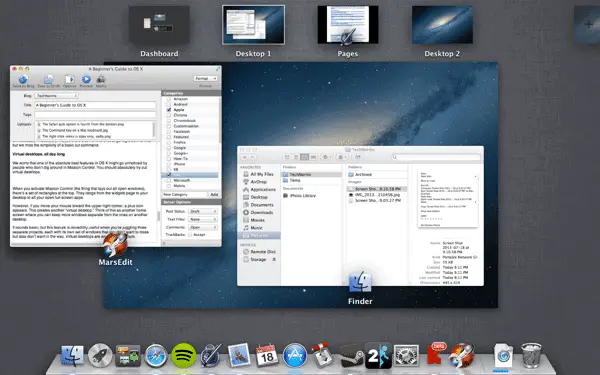
Task: Open System Preferences from the Dock
Action: click(x=406, y=356)
